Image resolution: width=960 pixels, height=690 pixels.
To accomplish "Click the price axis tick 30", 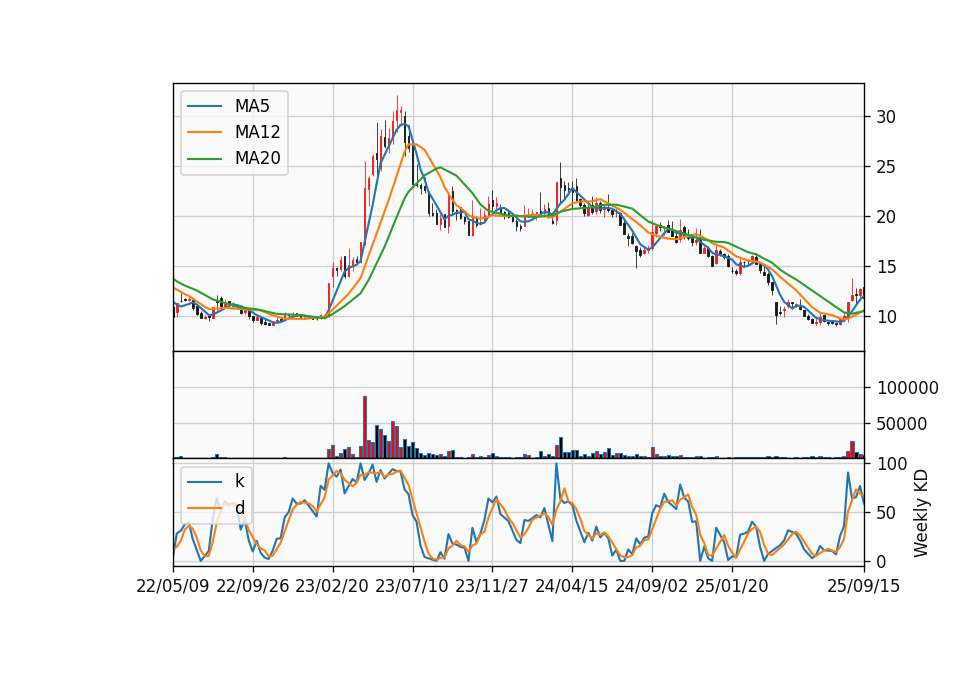I will [886, 117].
